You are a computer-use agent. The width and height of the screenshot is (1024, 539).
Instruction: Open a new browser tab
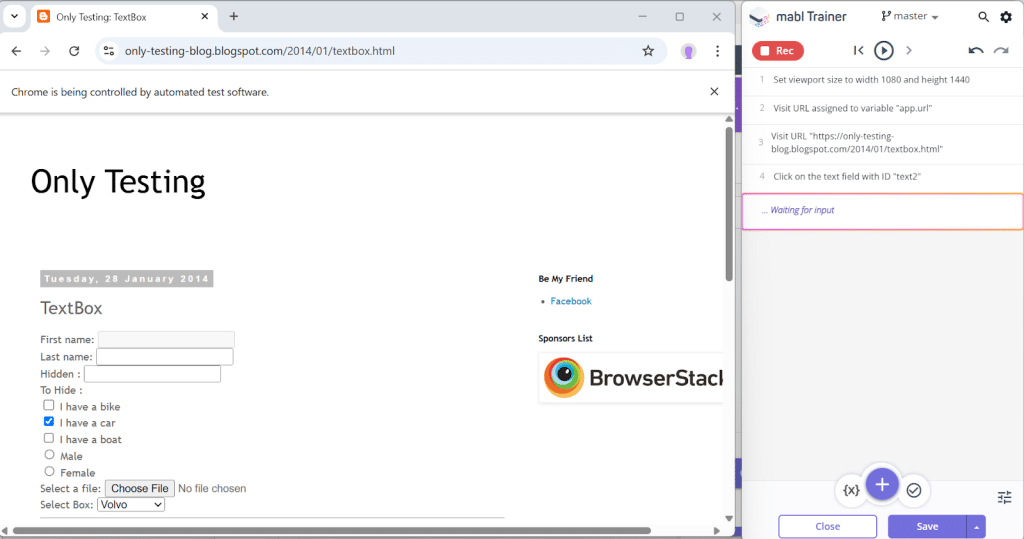(x=234, y=16)
